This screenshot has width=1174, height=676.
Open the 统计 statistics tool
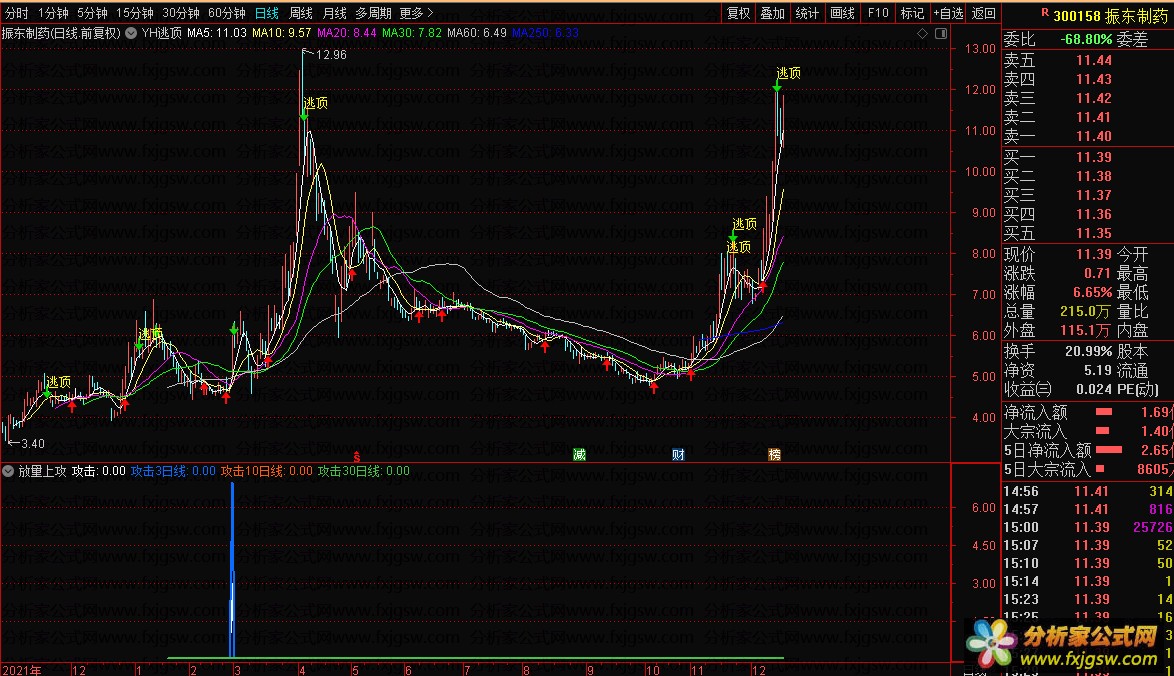click(807, 13)
